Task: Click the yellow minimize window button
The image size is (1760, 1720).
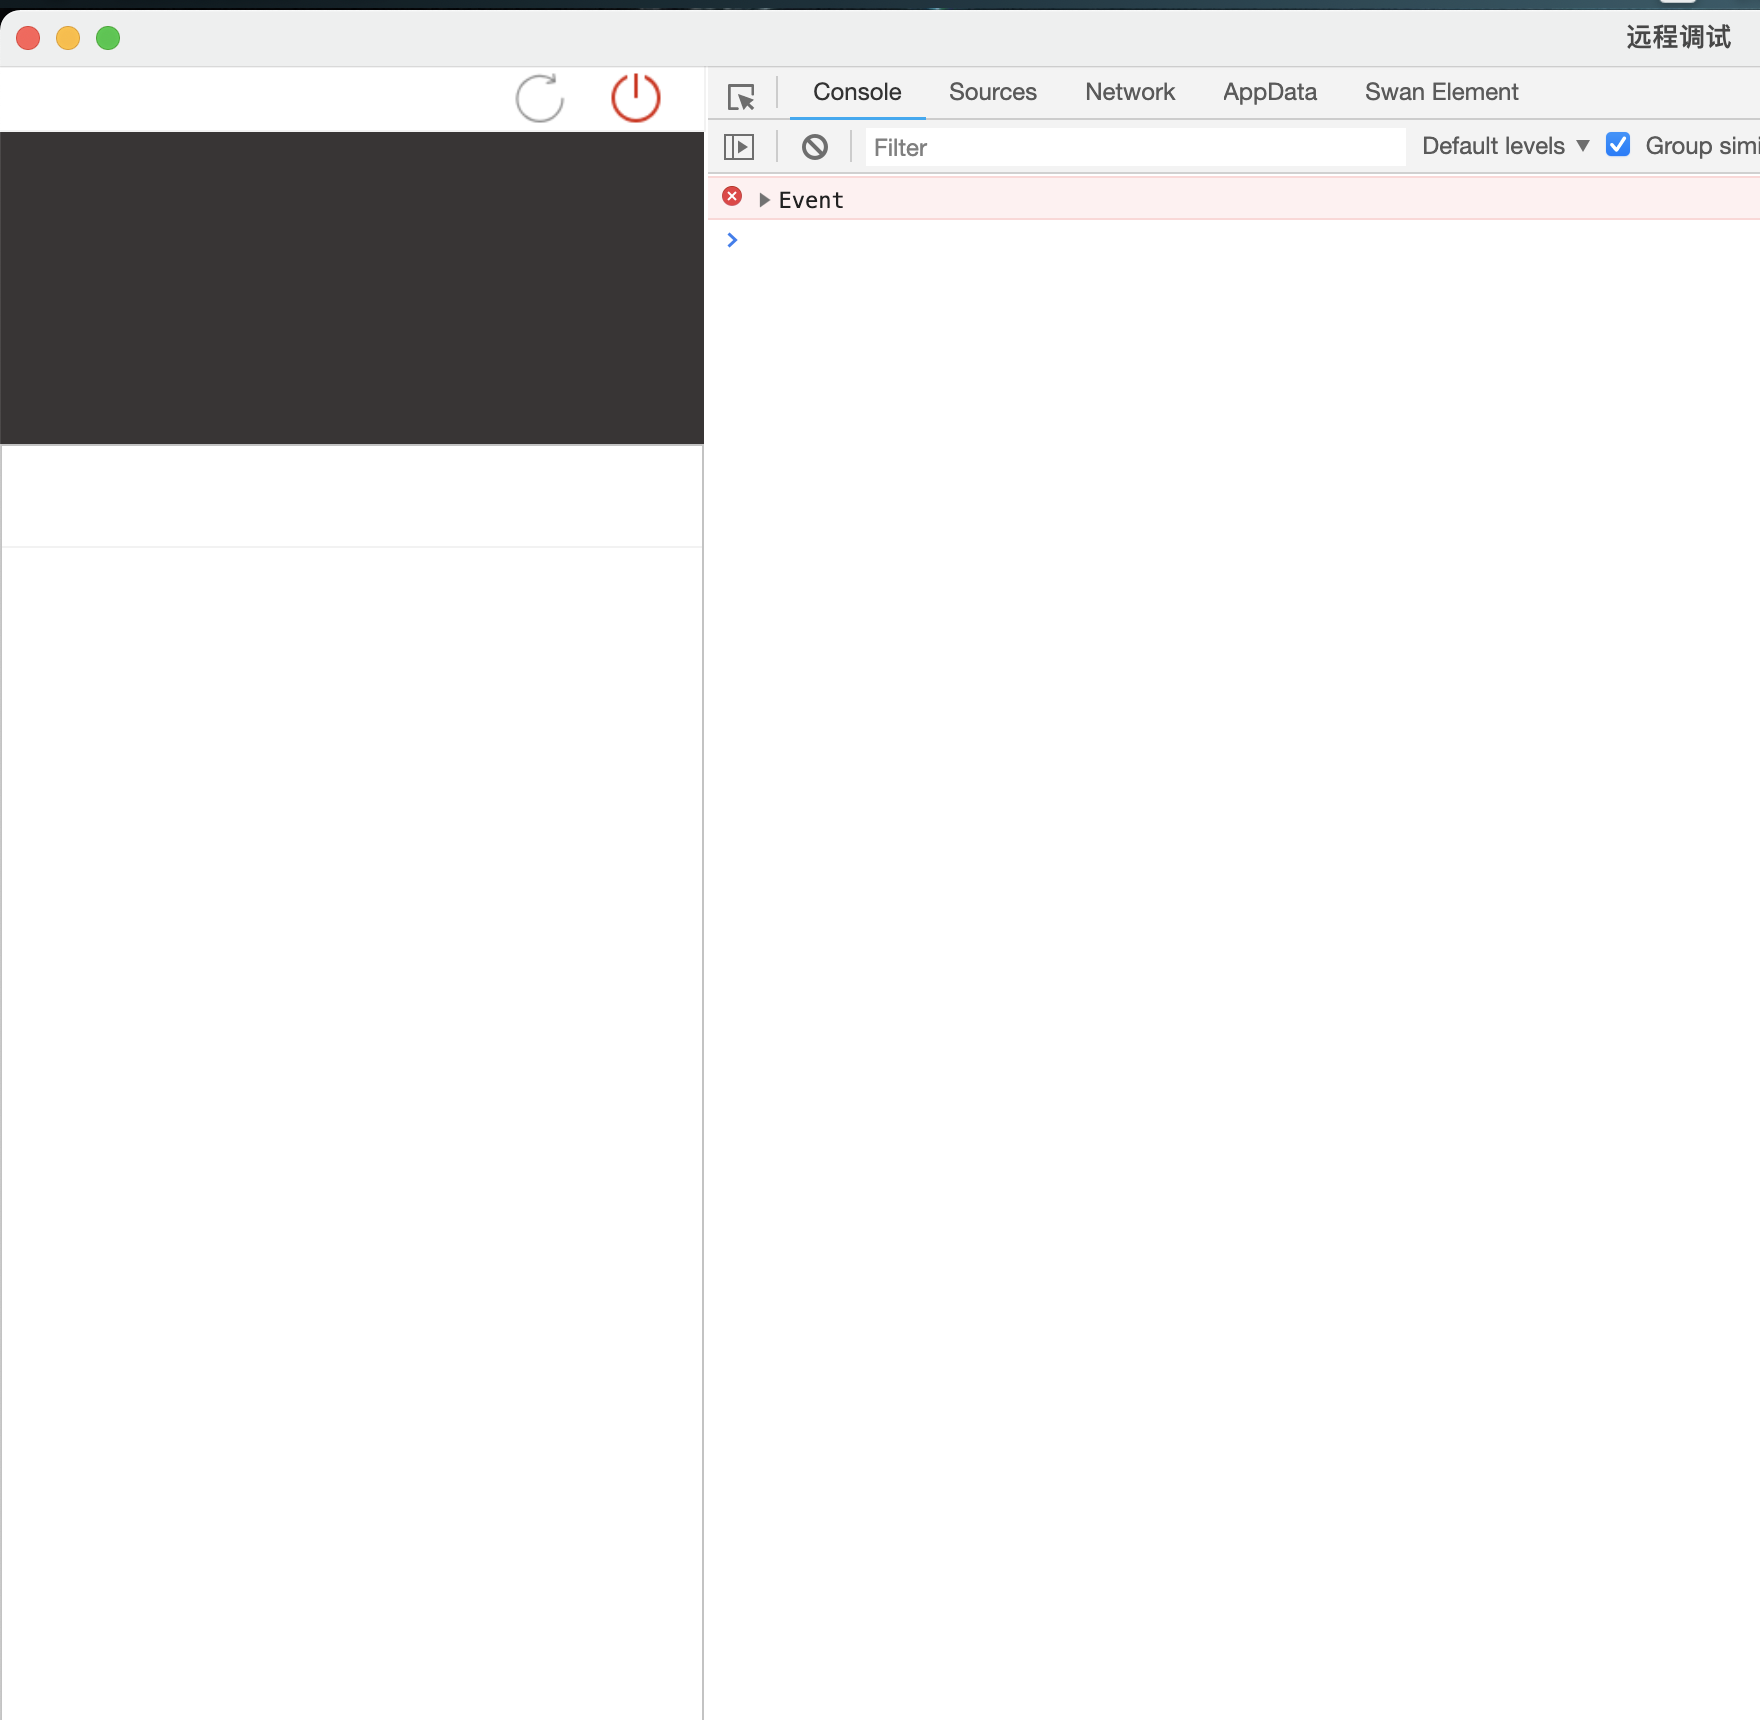Action: (68, 38)
